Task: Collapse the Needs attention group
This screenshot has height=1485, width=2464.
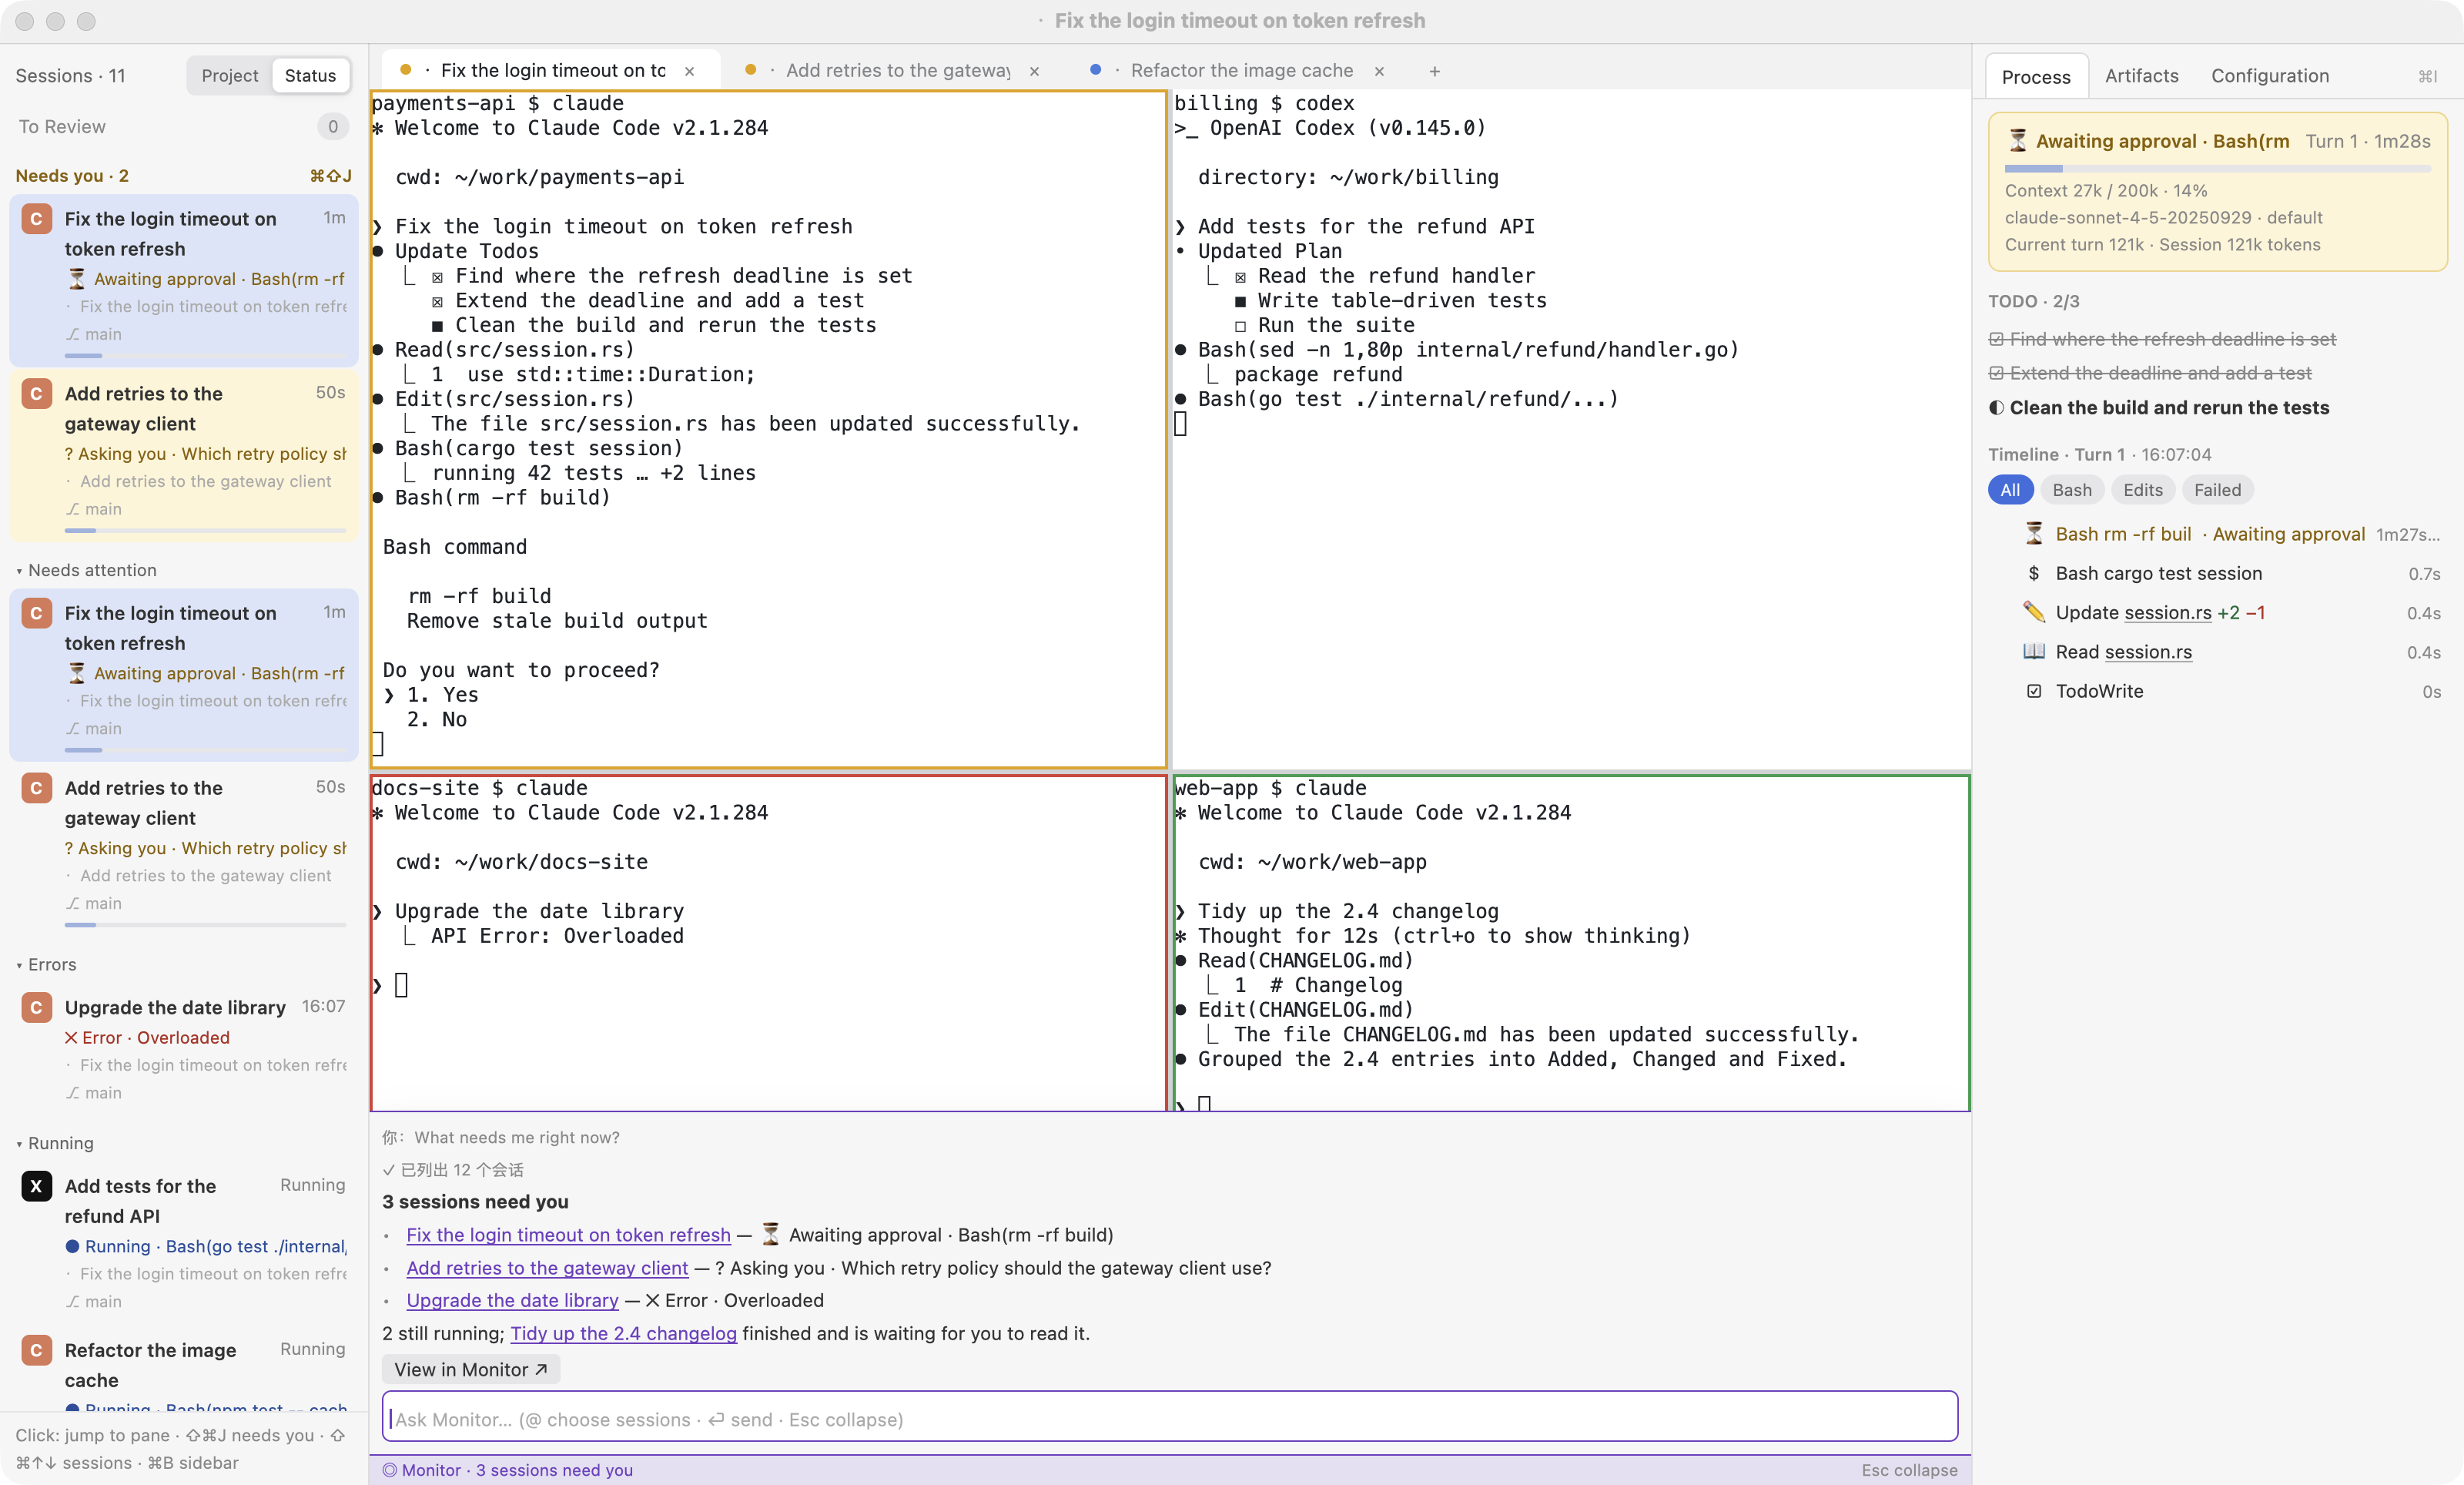Action: click(87, 570)
